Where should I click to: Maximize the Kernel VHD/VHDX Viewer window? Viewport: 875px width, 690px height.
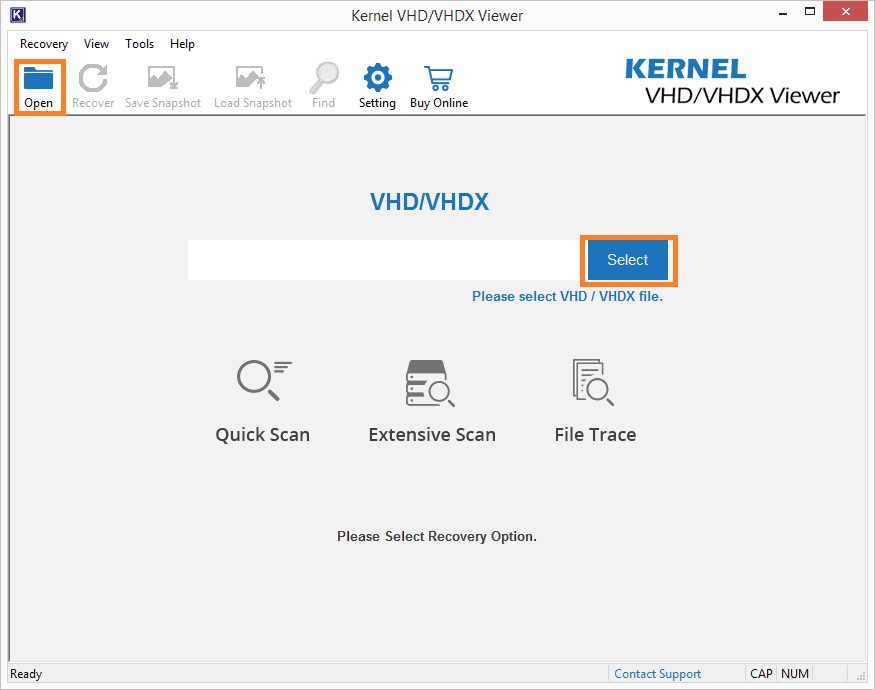coord(810,12)
